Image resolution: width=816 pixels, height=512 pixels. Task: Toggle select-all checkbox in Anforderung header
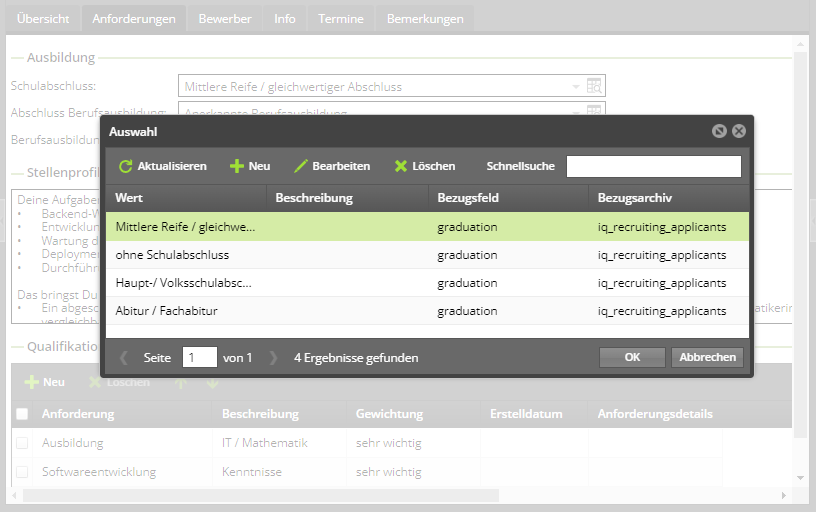(x=22, y=414)
